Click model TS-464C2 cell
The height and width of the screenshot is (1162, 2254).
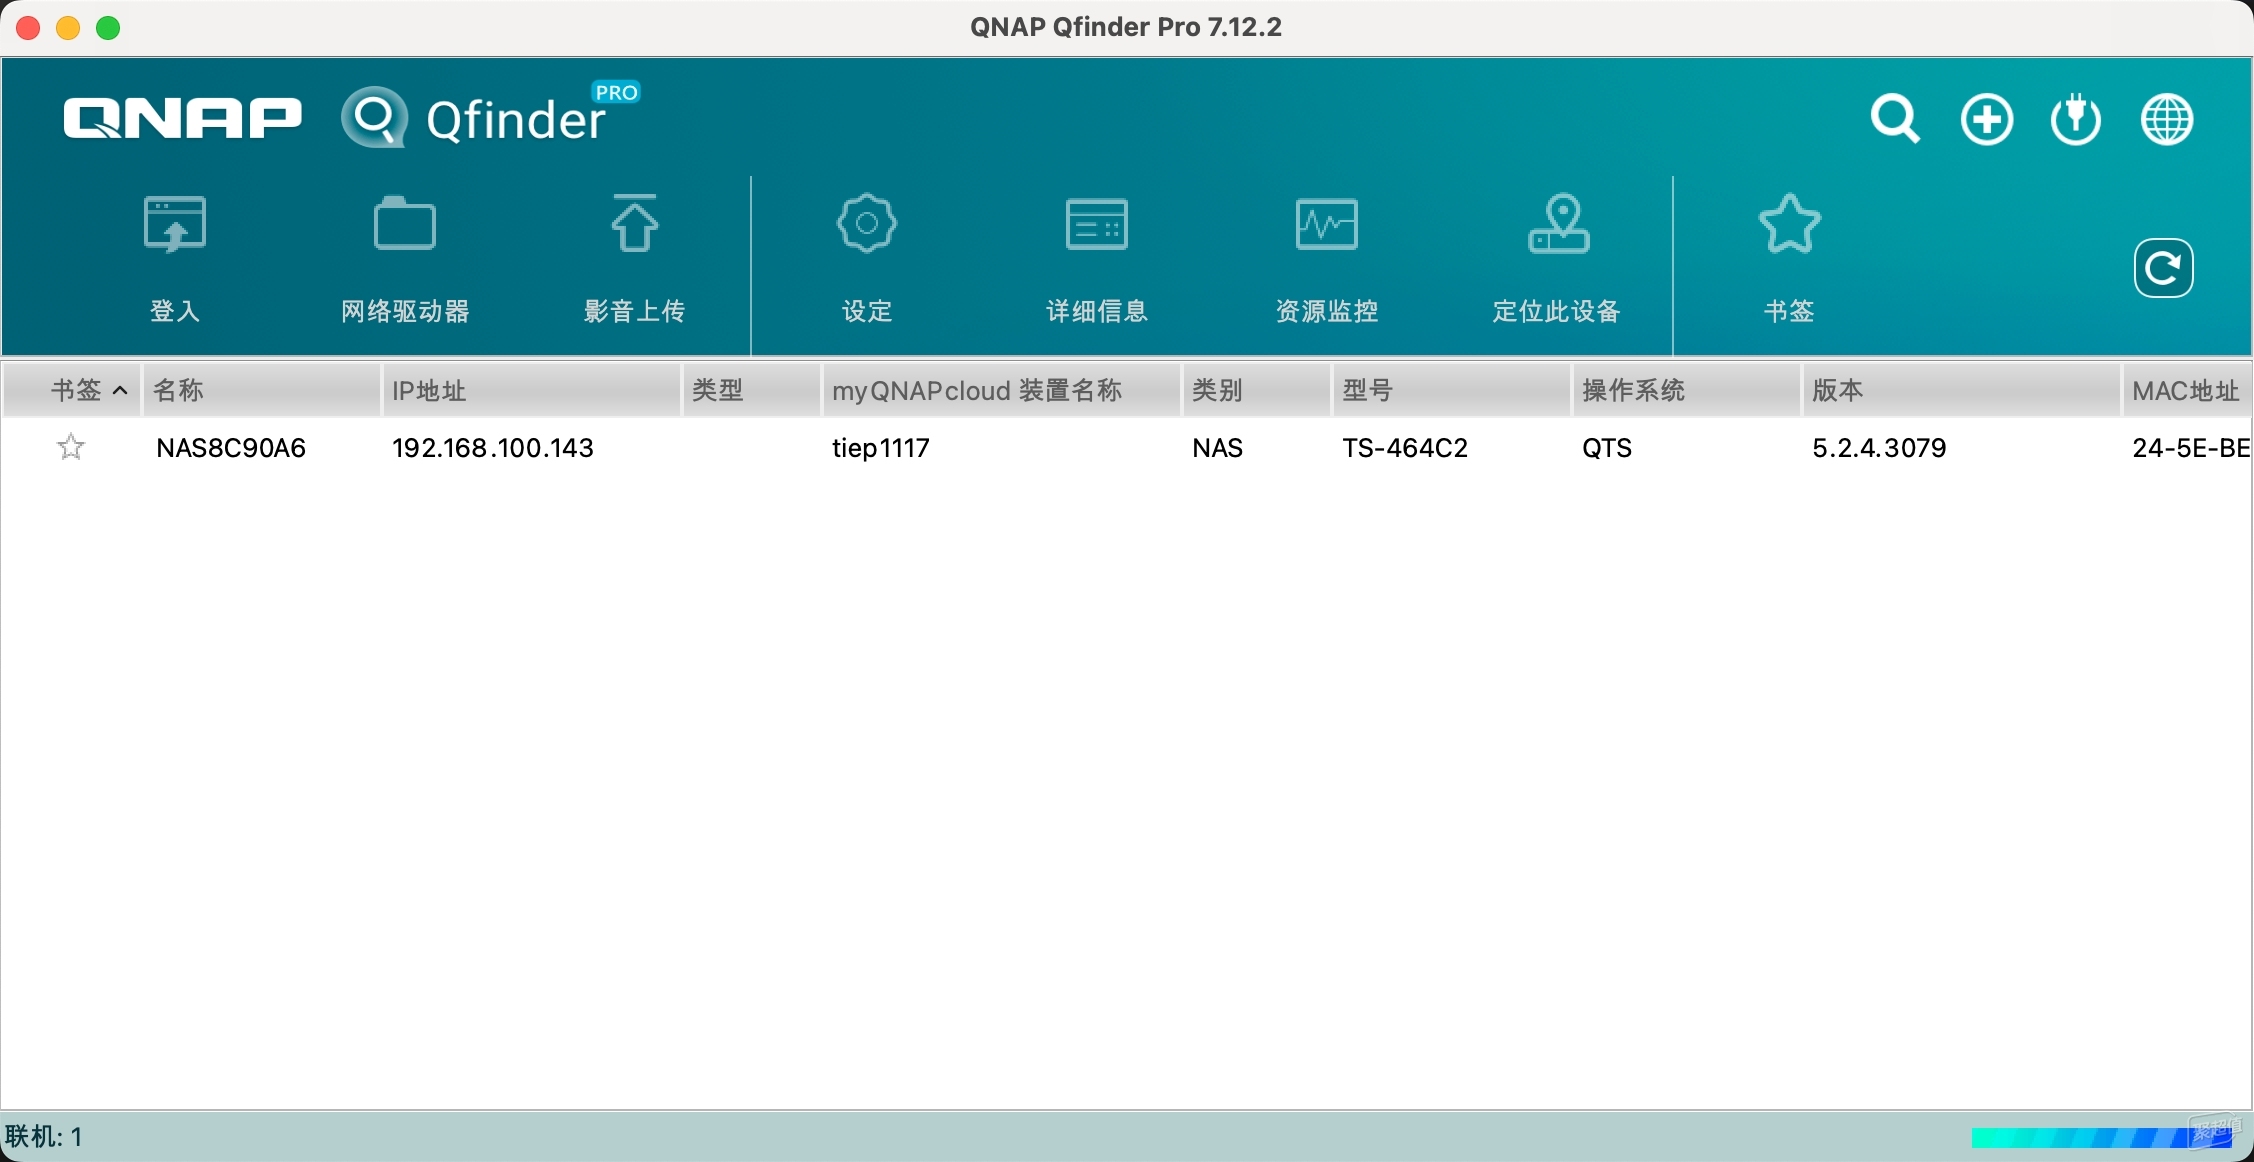[1405, 448]
